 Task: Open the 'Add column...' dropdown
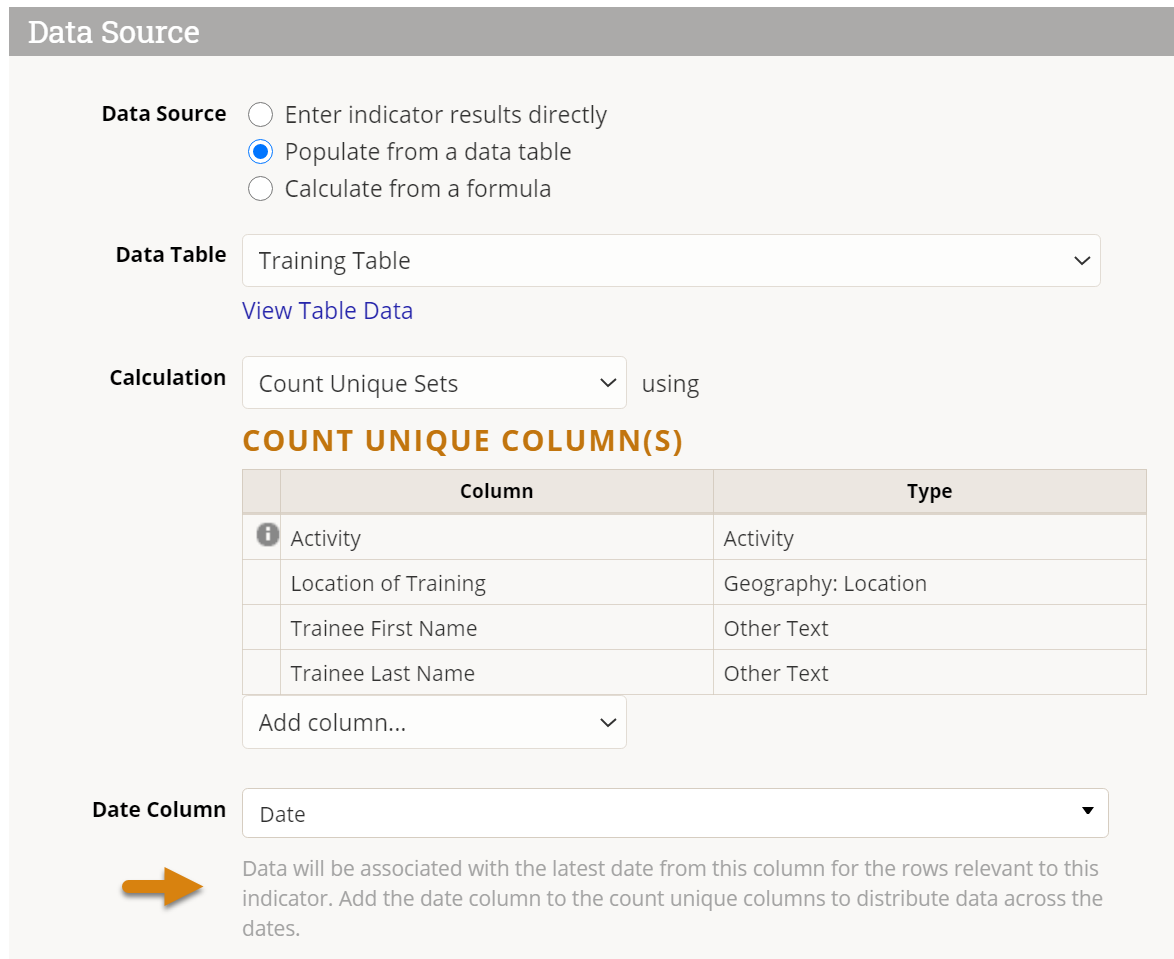(434, 722)
